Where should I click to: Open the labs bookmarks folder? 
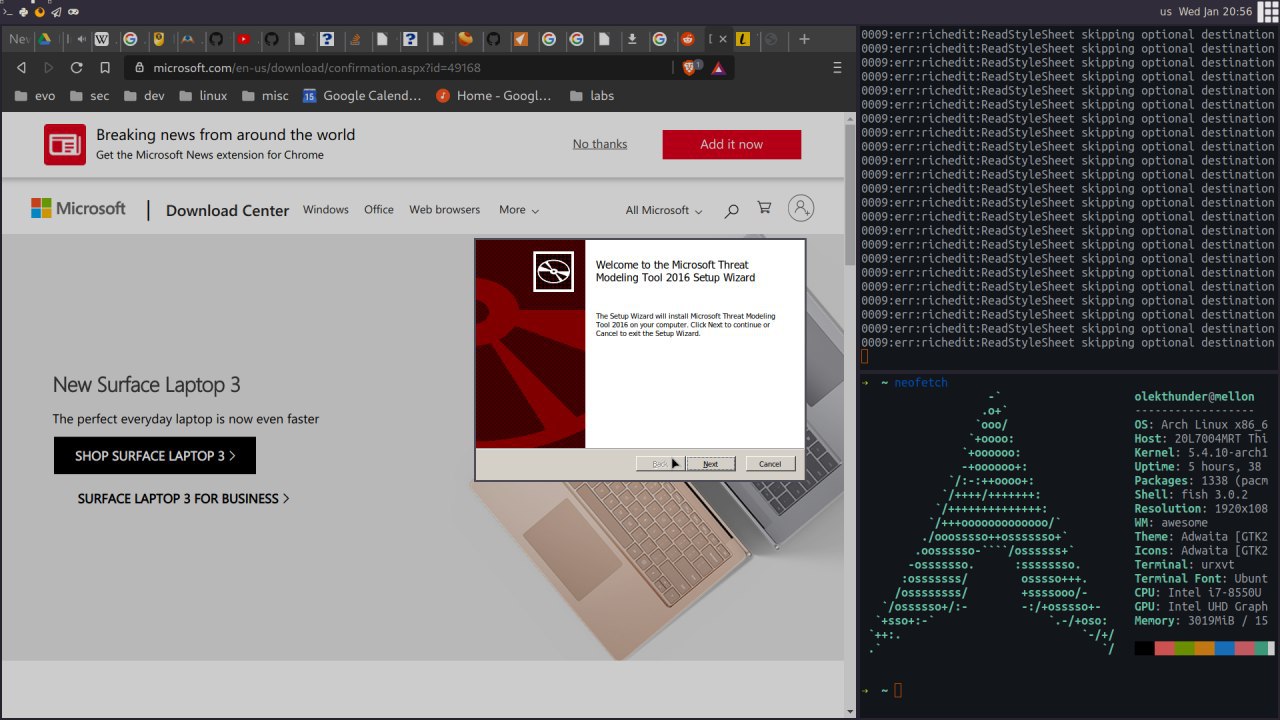point(591,96)
